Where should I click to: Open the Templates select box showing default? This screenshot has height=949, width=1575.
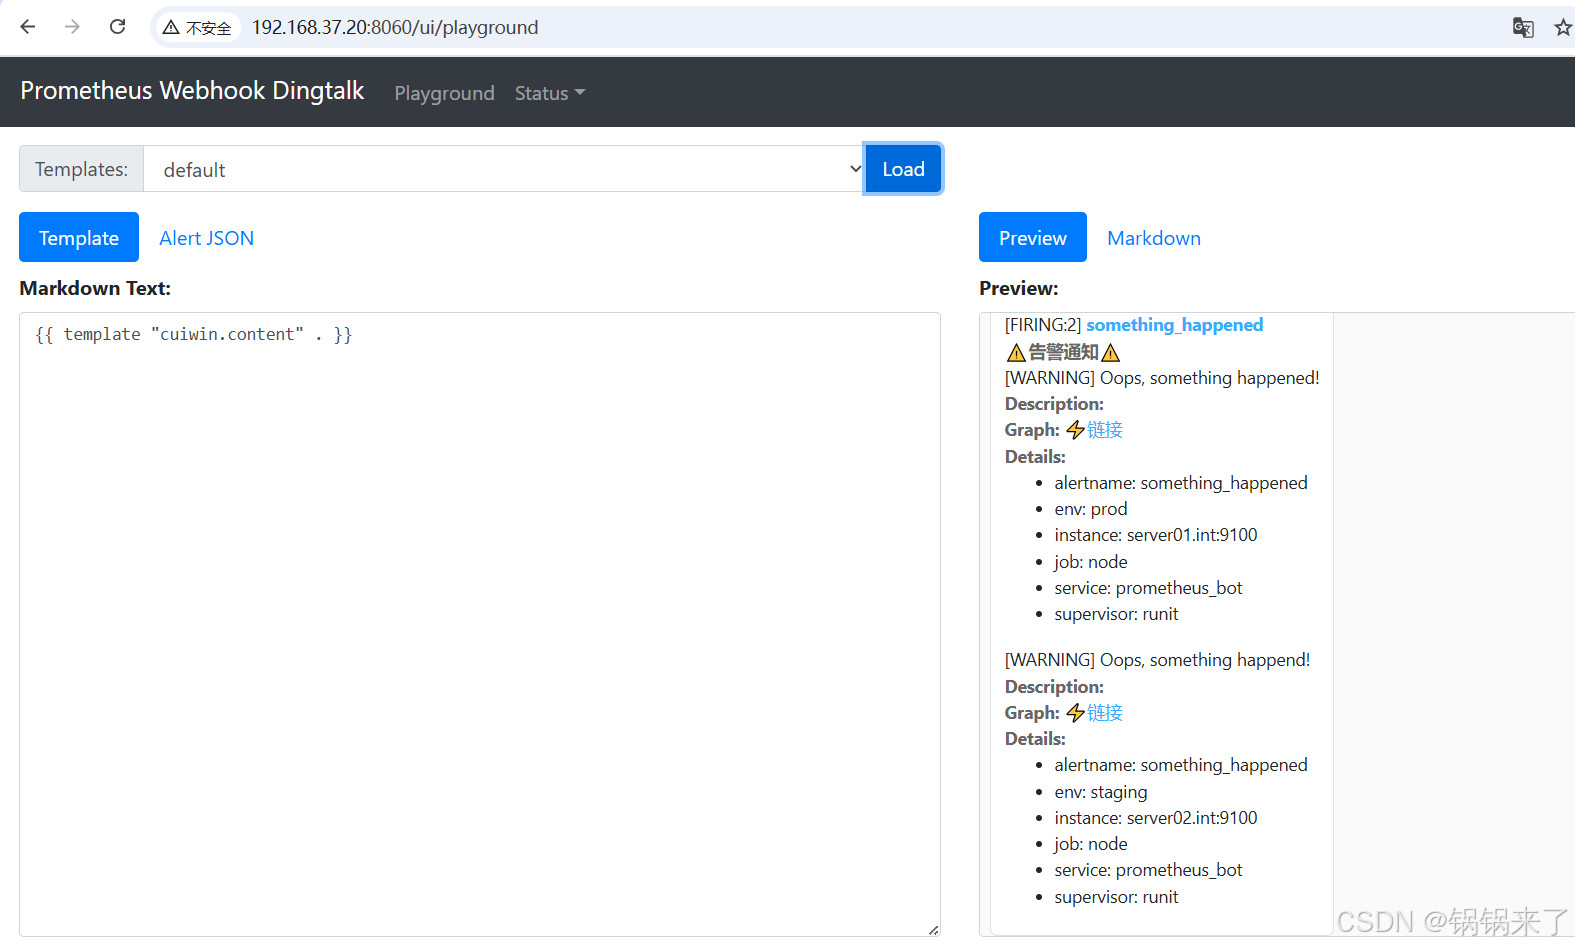tap(504, 169)
